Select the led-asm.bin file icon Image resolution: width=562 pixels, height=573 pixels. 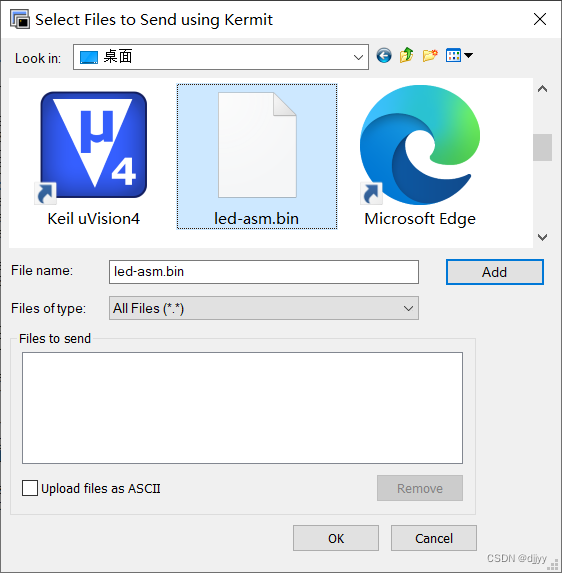[x=257, y=156]
